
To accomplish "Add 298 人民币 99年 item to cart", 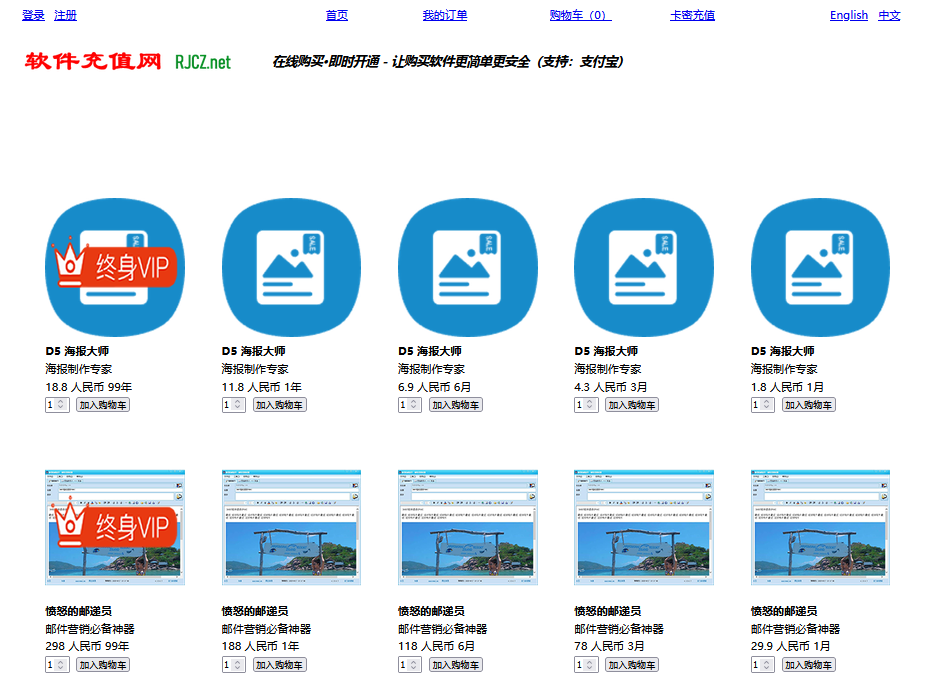I will pyautogui.click(x=103, y=665).
